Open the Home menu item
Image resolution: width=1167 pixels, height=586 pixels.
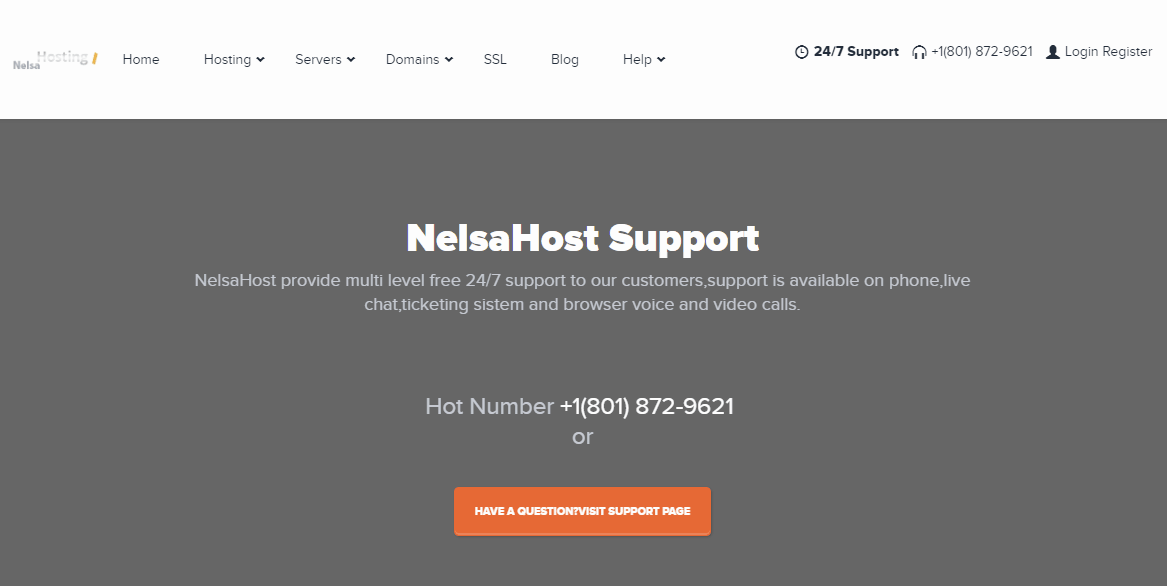141,60
